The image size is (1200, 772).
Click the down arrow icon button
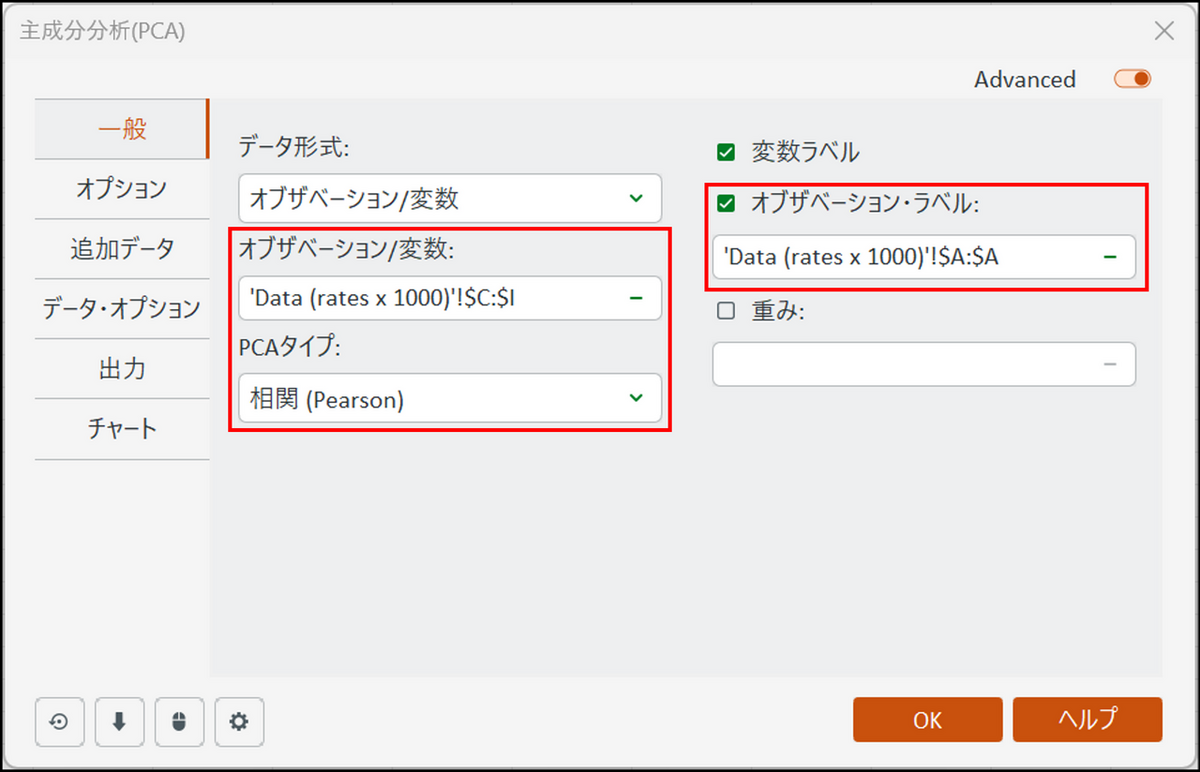click(x=119, y=722)
